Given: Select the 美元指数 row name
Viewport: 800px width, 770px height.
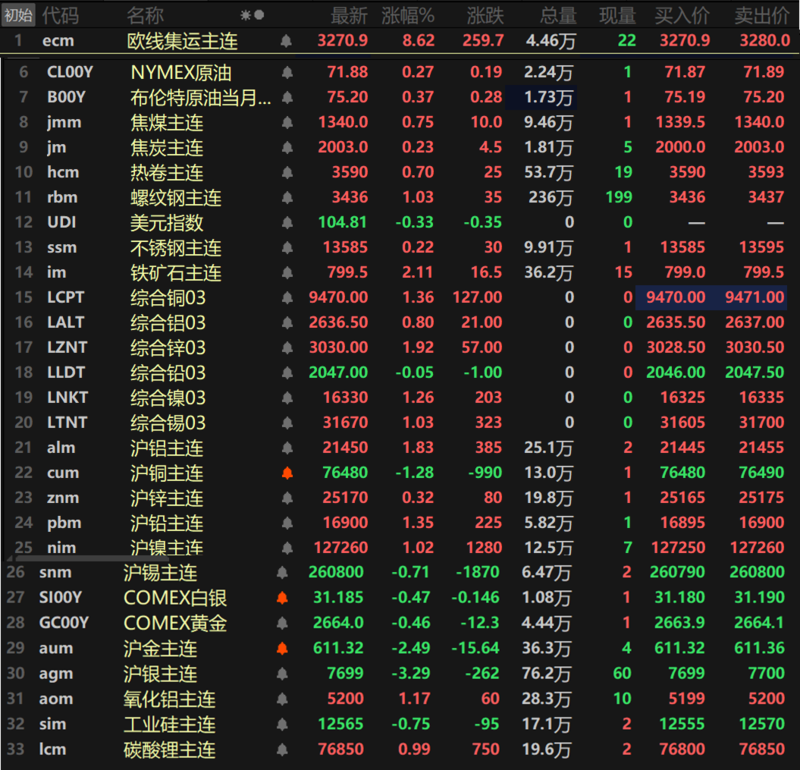Looking at the screenshot, I should click(167, 222).
